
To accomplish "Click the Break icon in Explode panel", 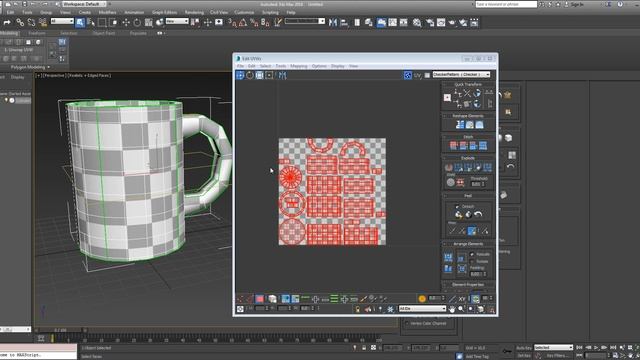I will coord(449,167).
